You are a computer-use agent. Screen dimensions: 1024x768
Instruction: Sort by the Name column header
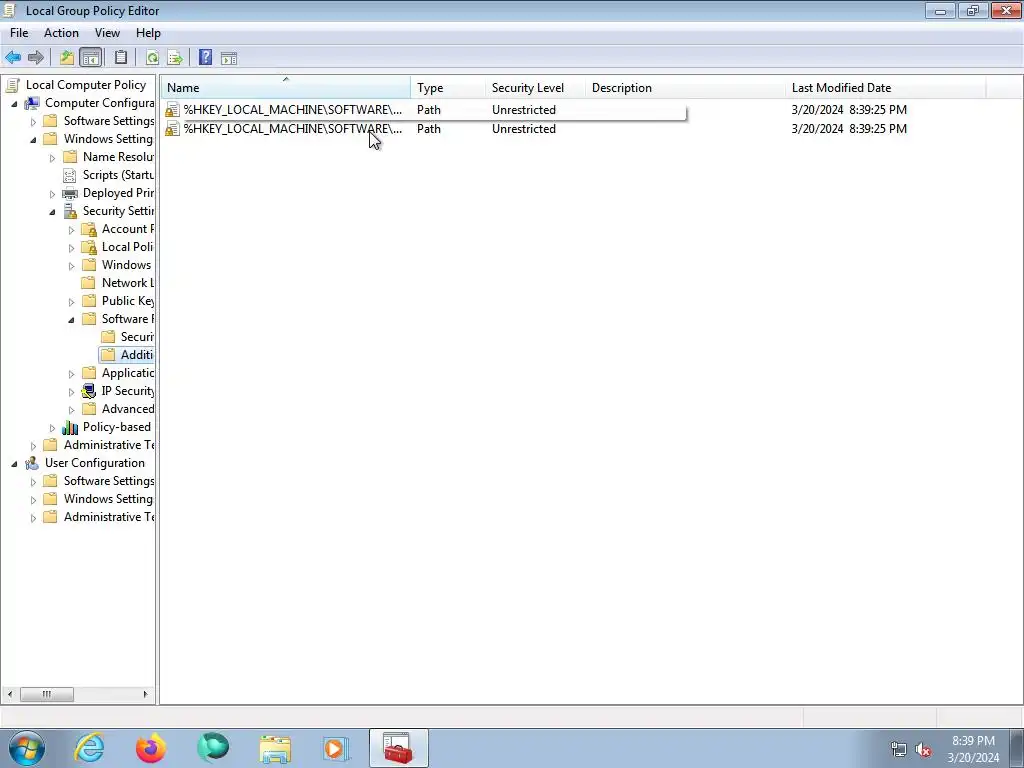[x=286, y=88]
